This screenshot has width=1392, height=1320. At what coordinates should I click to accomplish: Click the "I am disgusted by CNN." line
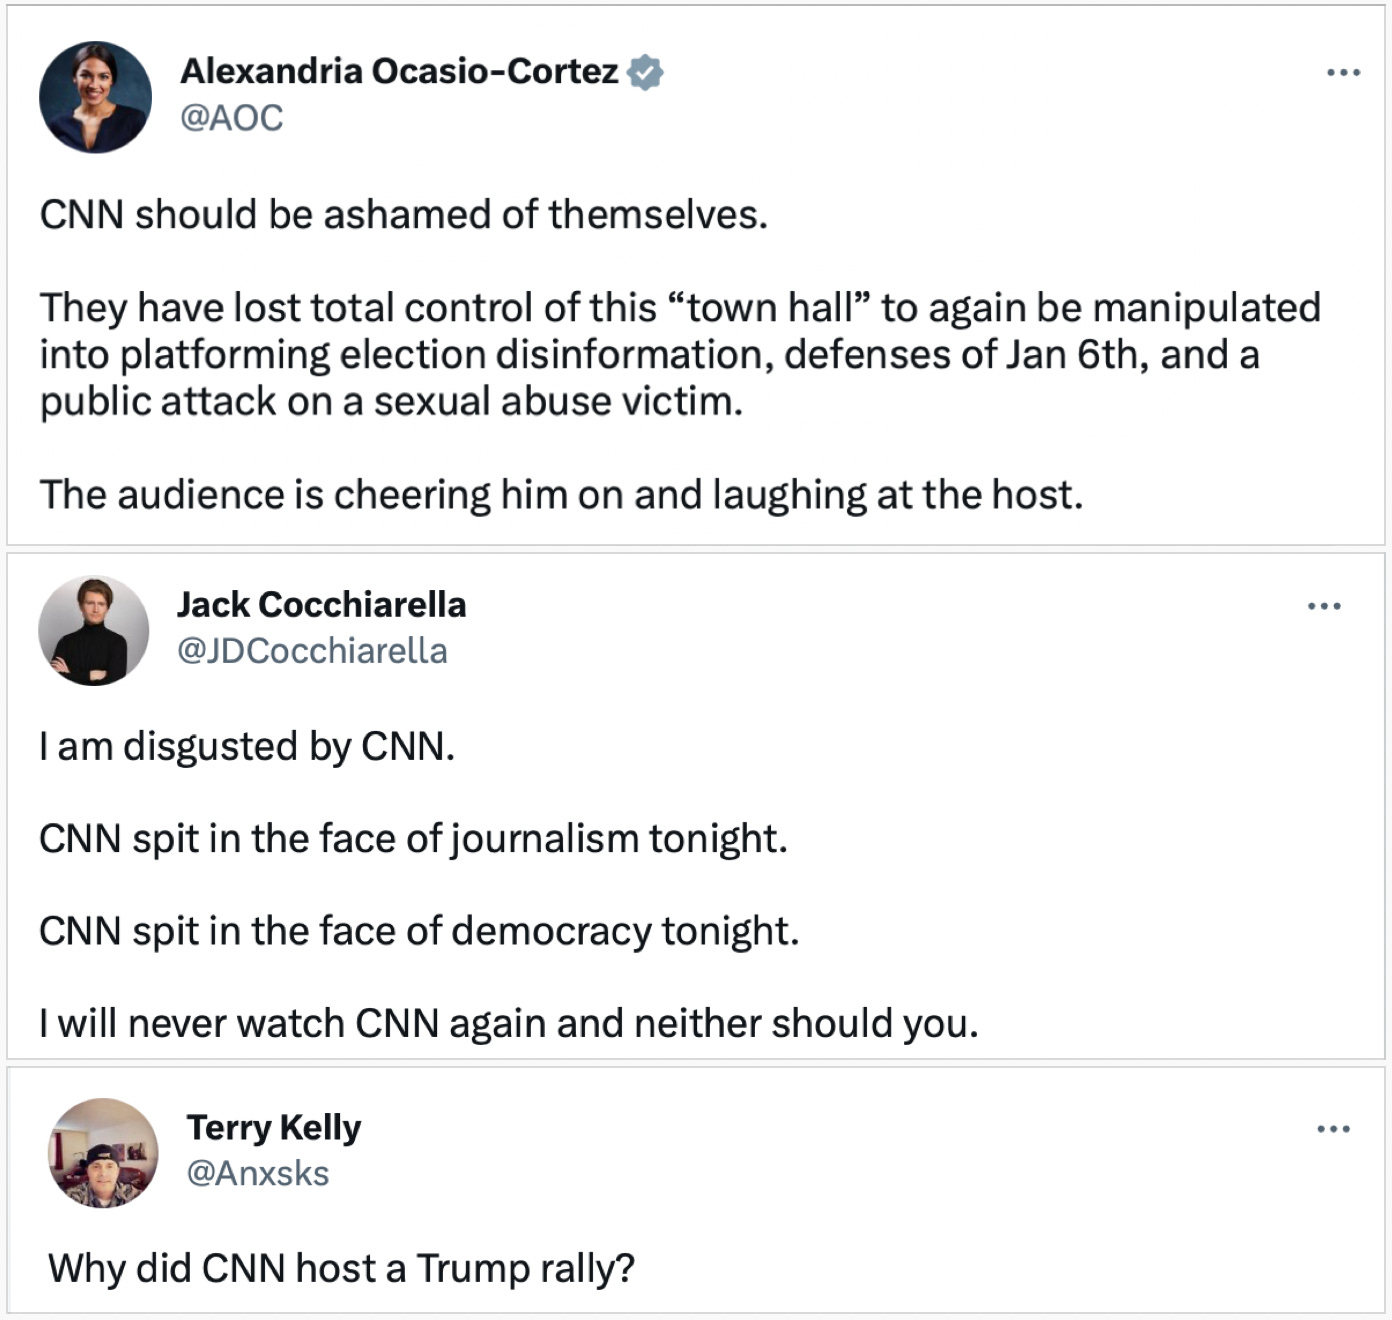point(247,747)
